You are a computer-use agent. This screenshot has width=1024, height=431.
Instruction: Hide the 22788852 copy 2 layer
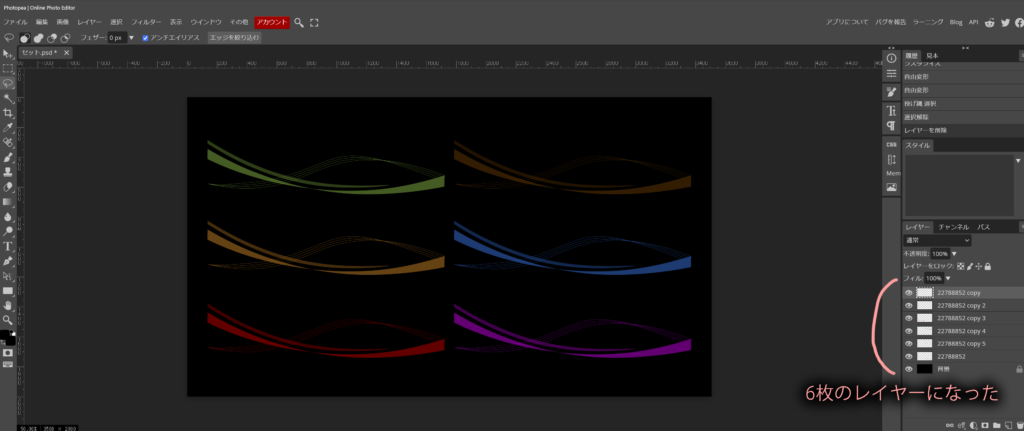pyautogui.click(x=909, y=305)
